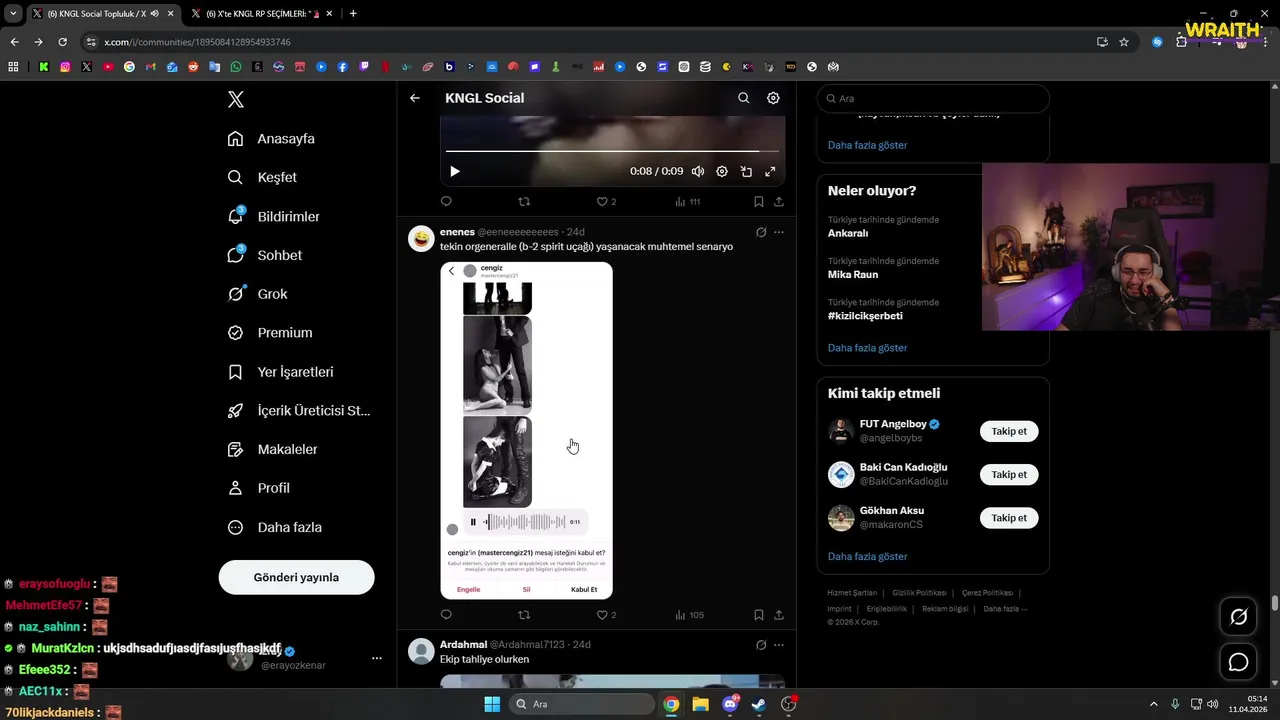Expand the video to fullscreen
This screenshot has width=1280, height=720.
[x=770, y=171]
